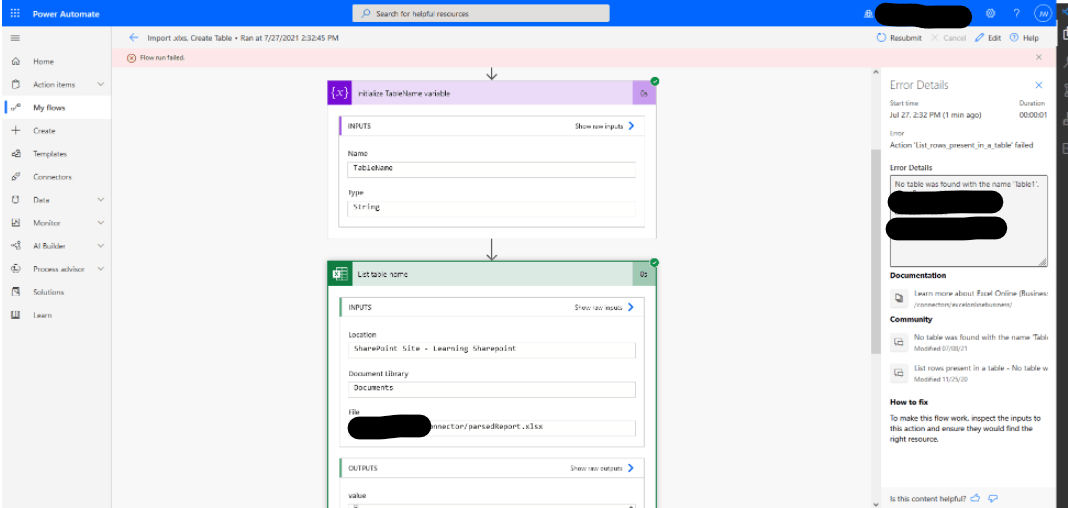Image resolution: width=1068 pixels, height=508 pixels.
Task: Open Learn in the sidebar
Action: point(42,315)
